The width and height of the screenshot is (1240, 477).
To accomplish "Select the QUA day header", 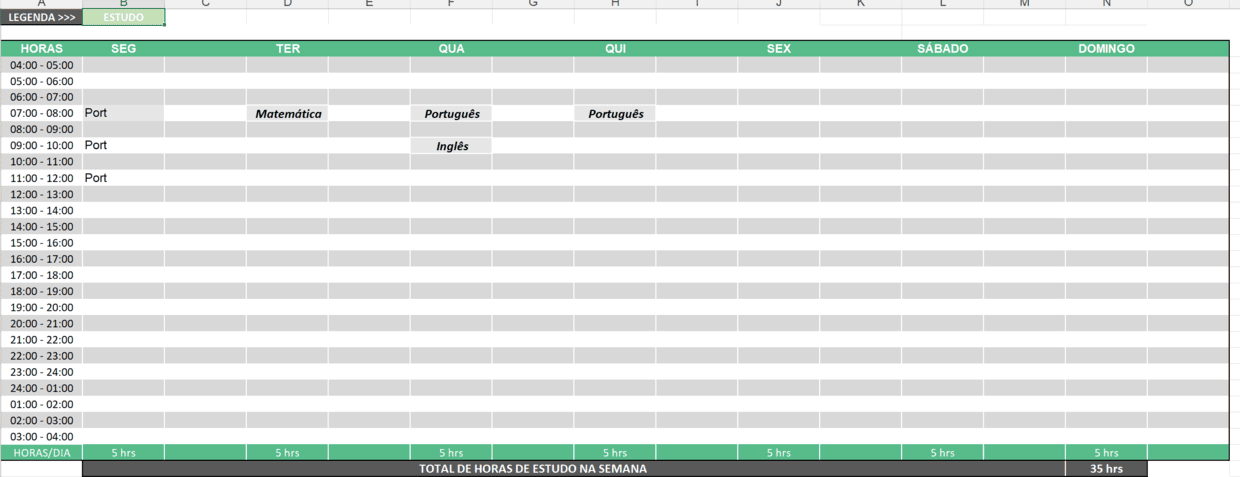I will tap(451, 48).
